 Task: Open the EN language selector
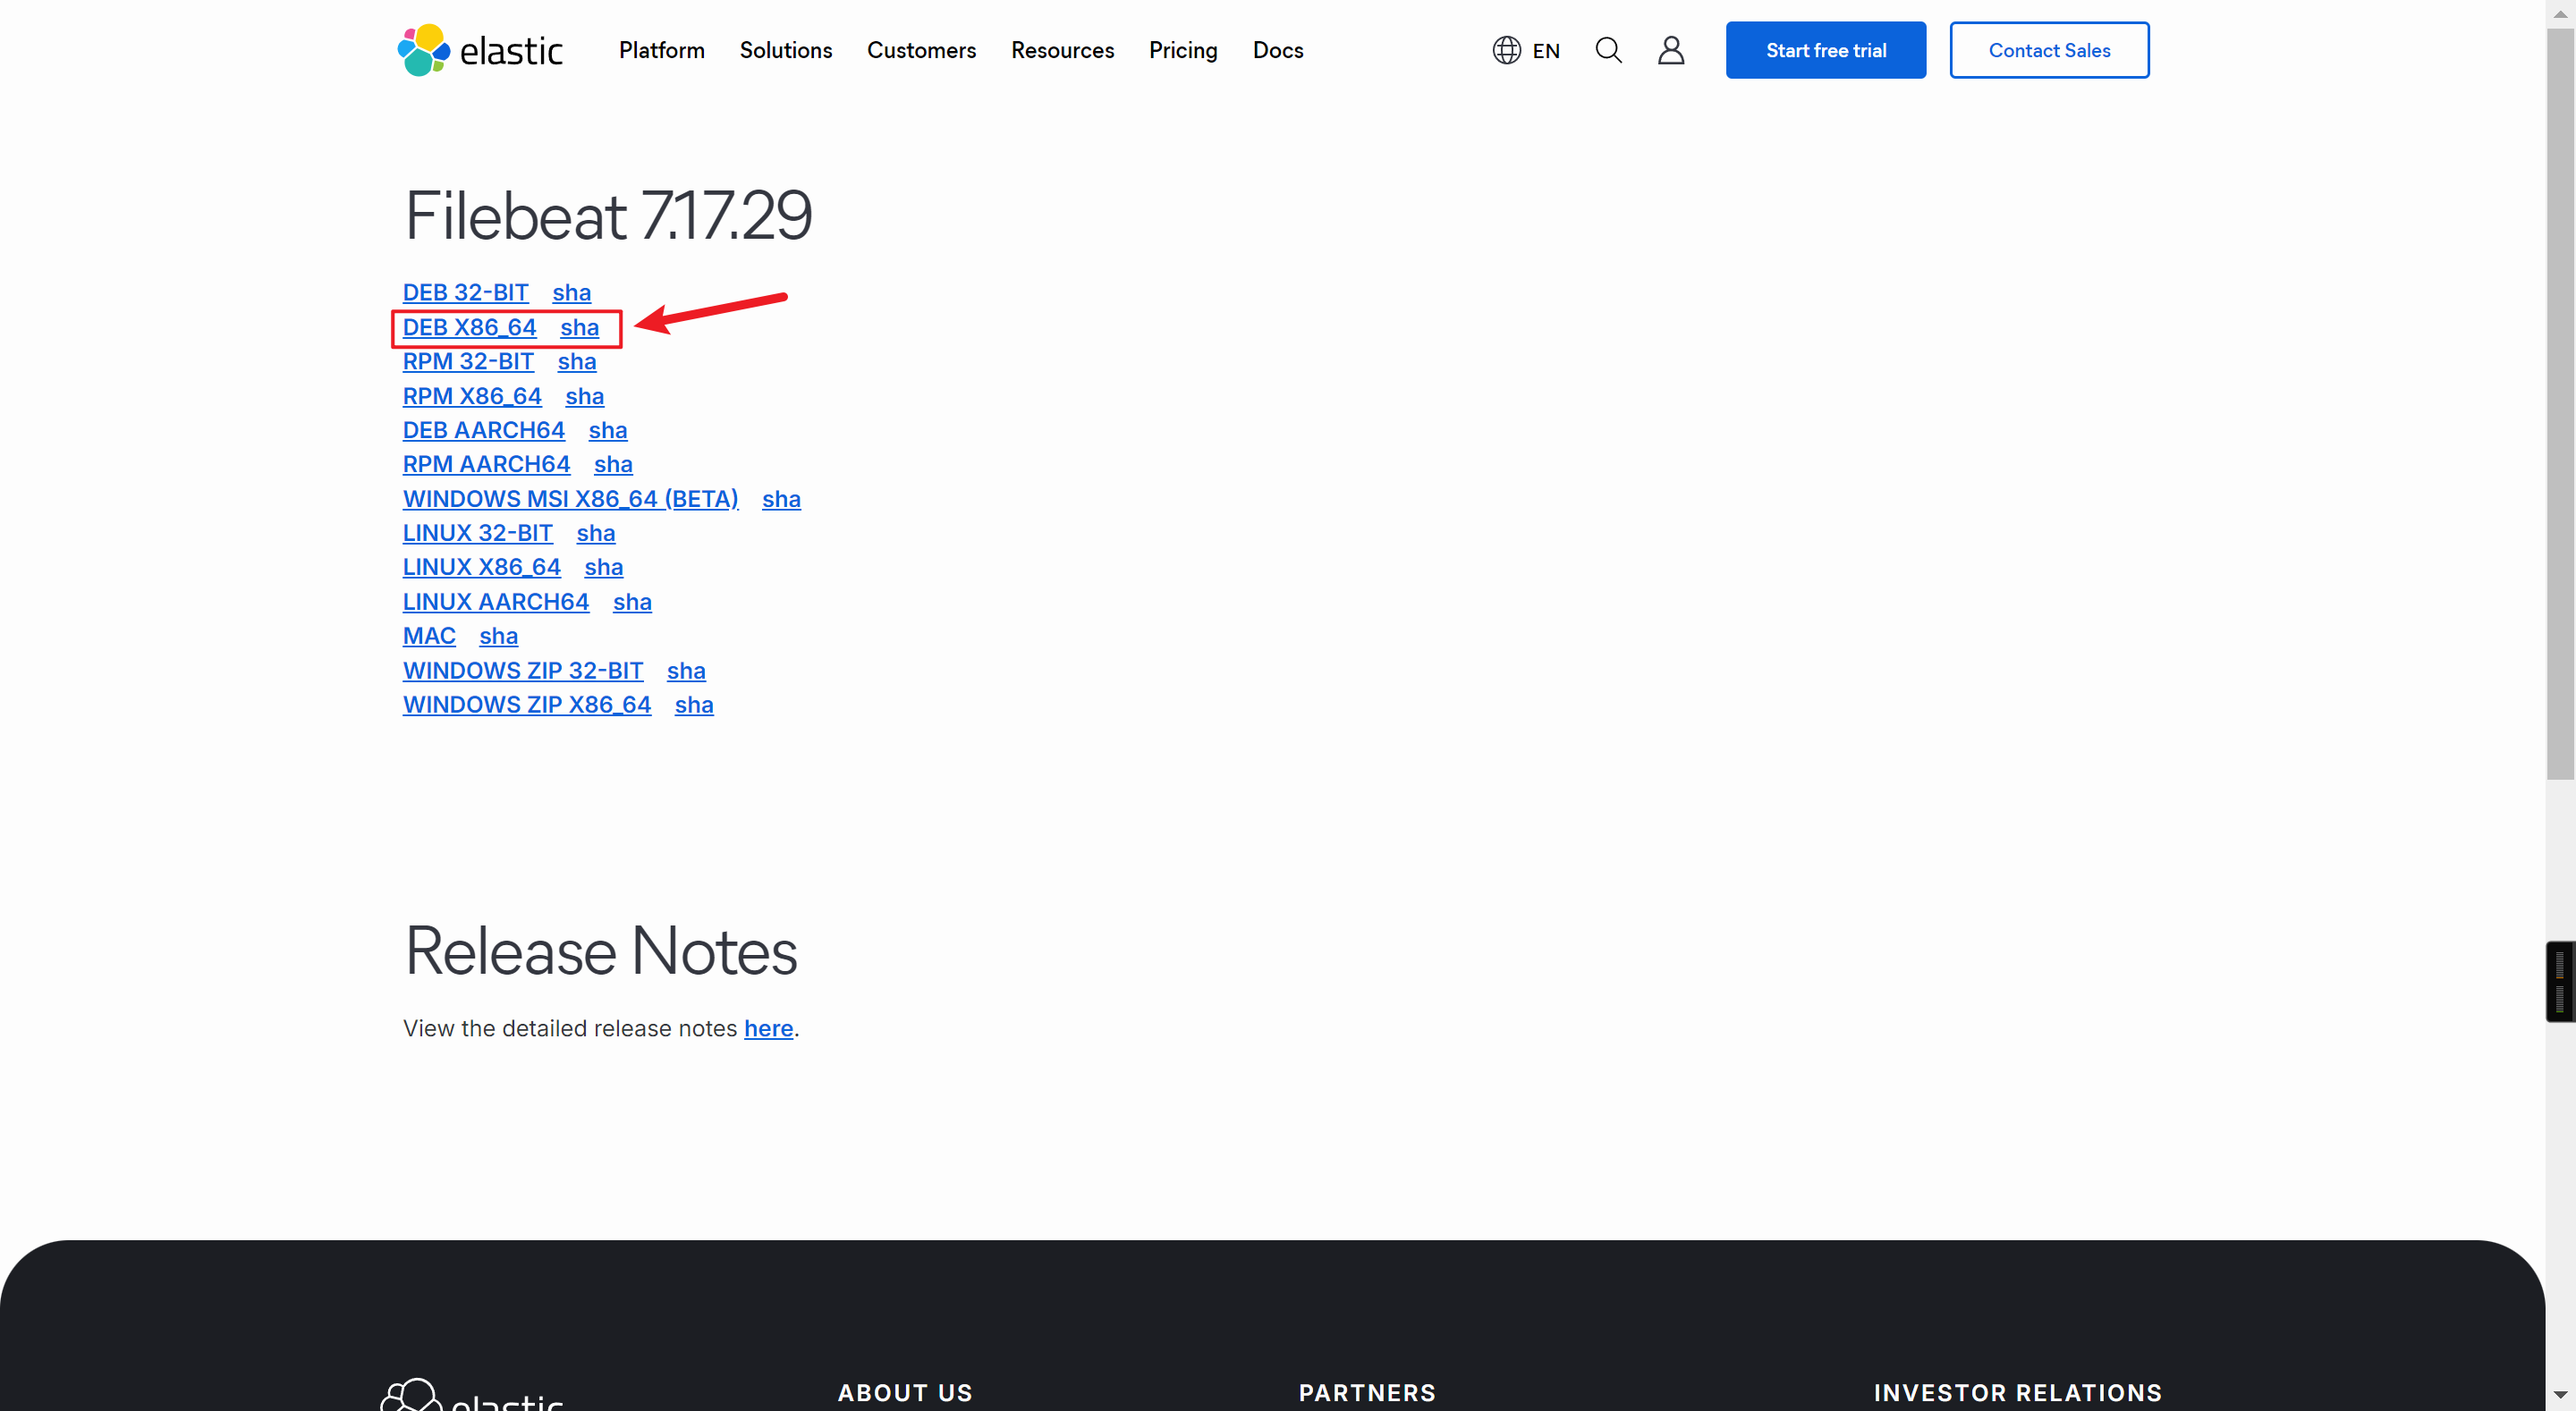(1545, 51)
